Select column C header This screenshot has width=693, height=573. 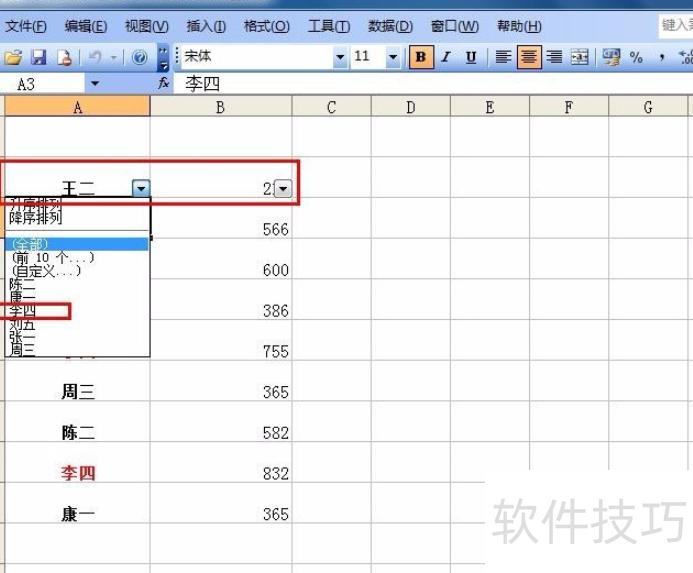tap(331, 107)
